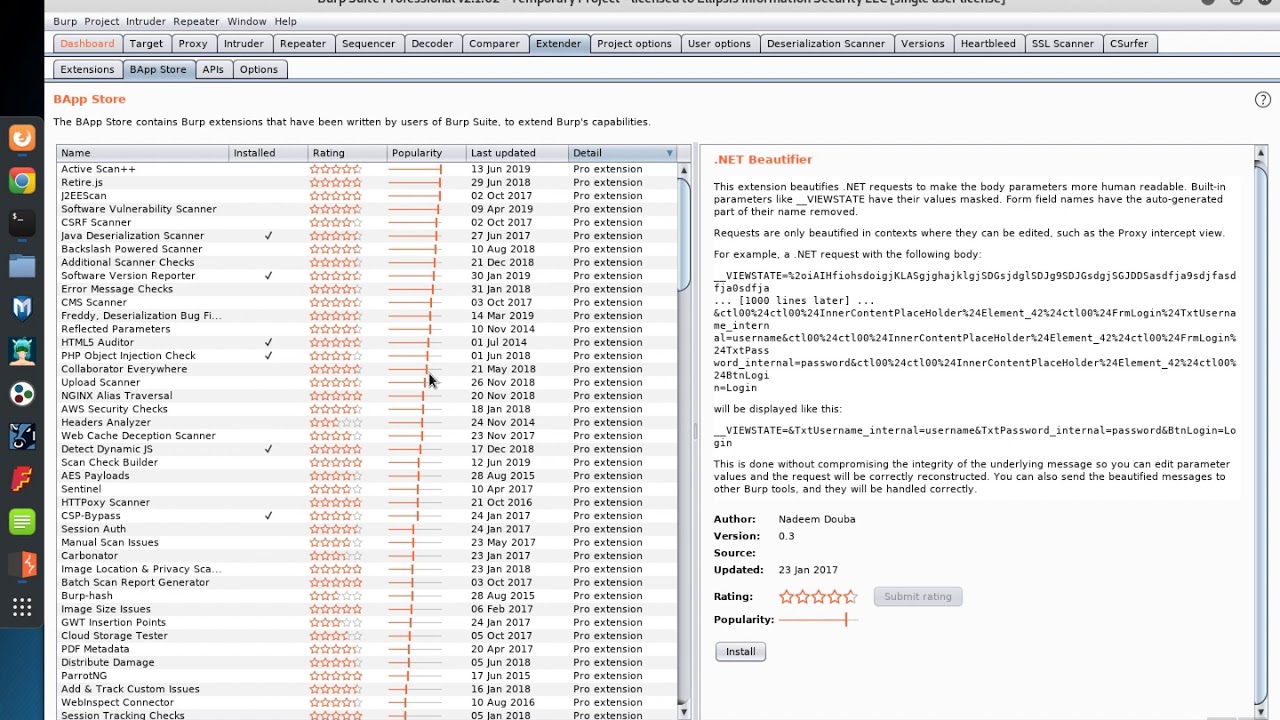1280x720 pixels.
Task: Select the J2EEScan extension
Action: (x=367, y=196)
